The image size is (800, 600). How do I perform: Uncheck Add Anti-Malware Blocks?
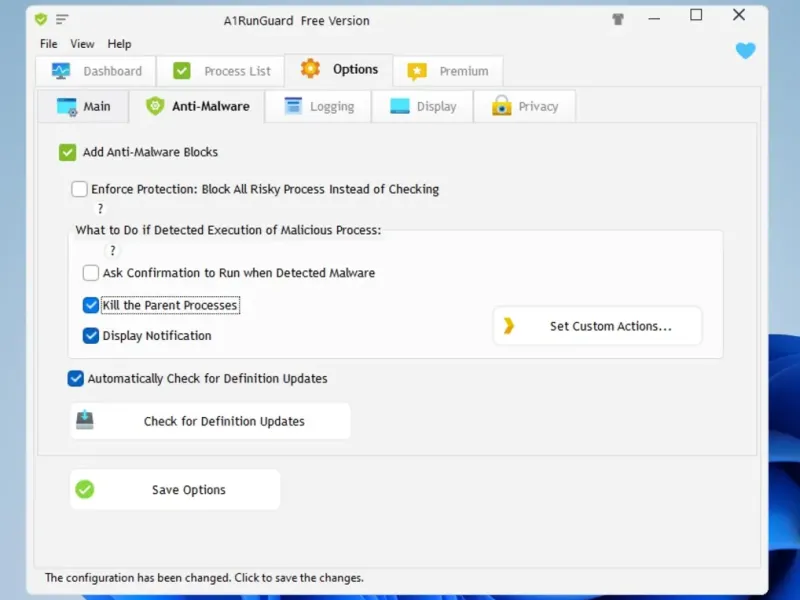tap(67, 152)
